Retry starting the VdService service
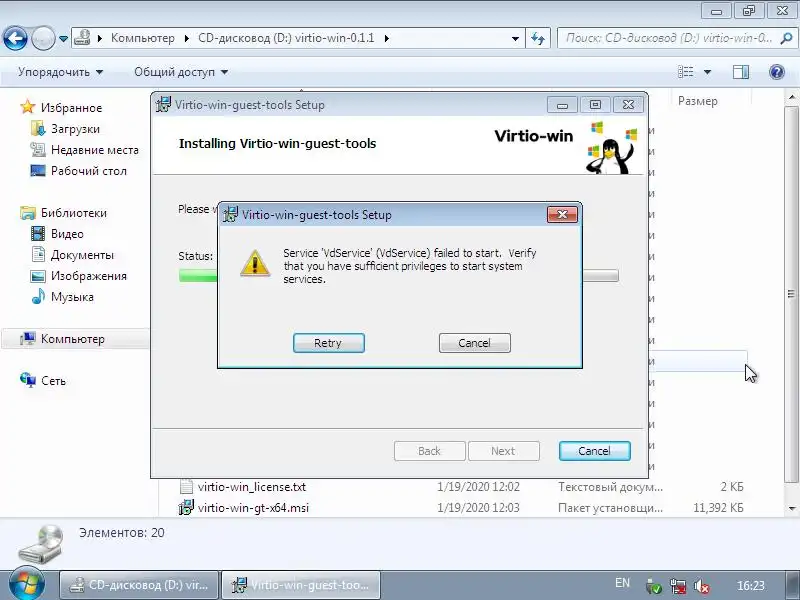The height and width of the screenshot is (600, 800). (329, 343)
